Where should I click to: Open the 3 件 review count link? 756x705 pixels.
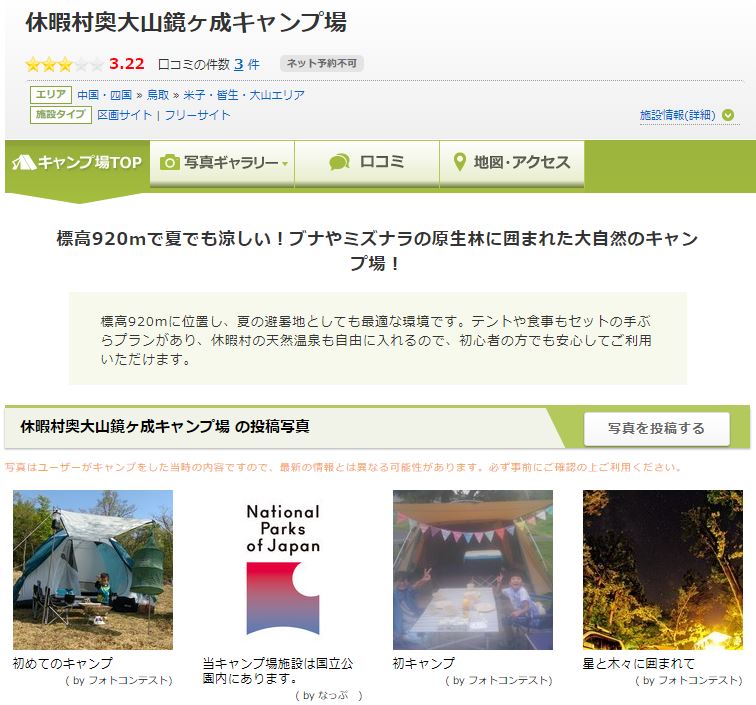point(247,64)
